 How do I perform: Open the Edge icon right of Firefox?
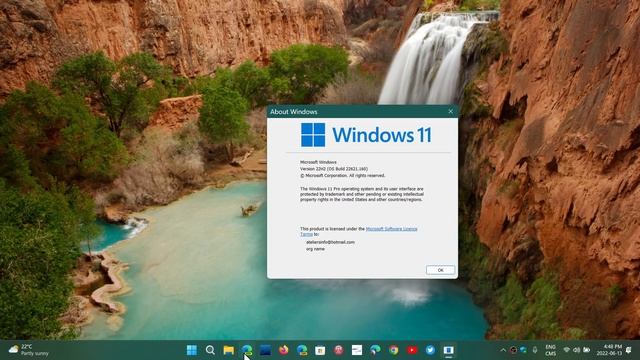[x=302, y=350]
